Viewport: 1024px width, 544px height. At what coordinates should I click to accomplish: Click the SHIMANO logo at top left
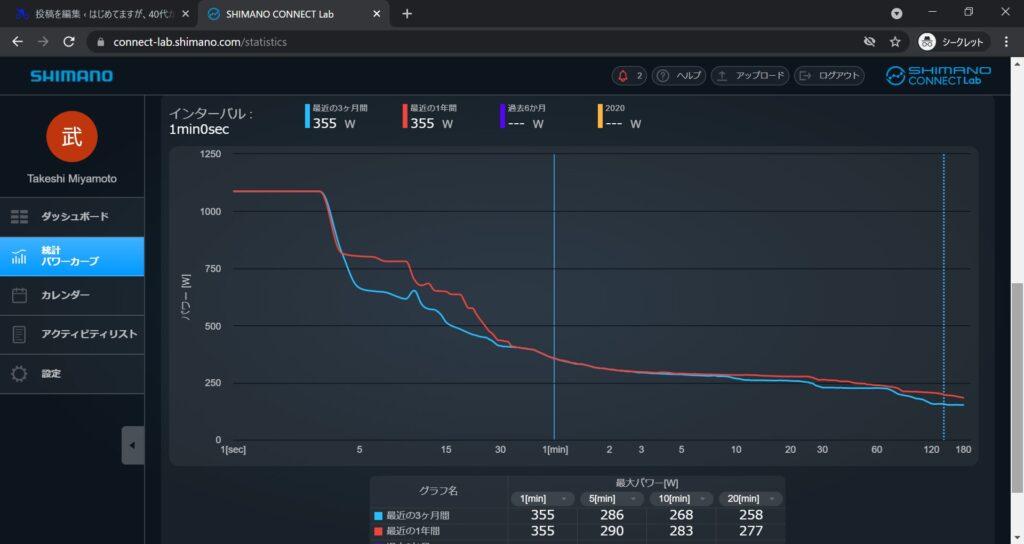[x=71, y=76]
